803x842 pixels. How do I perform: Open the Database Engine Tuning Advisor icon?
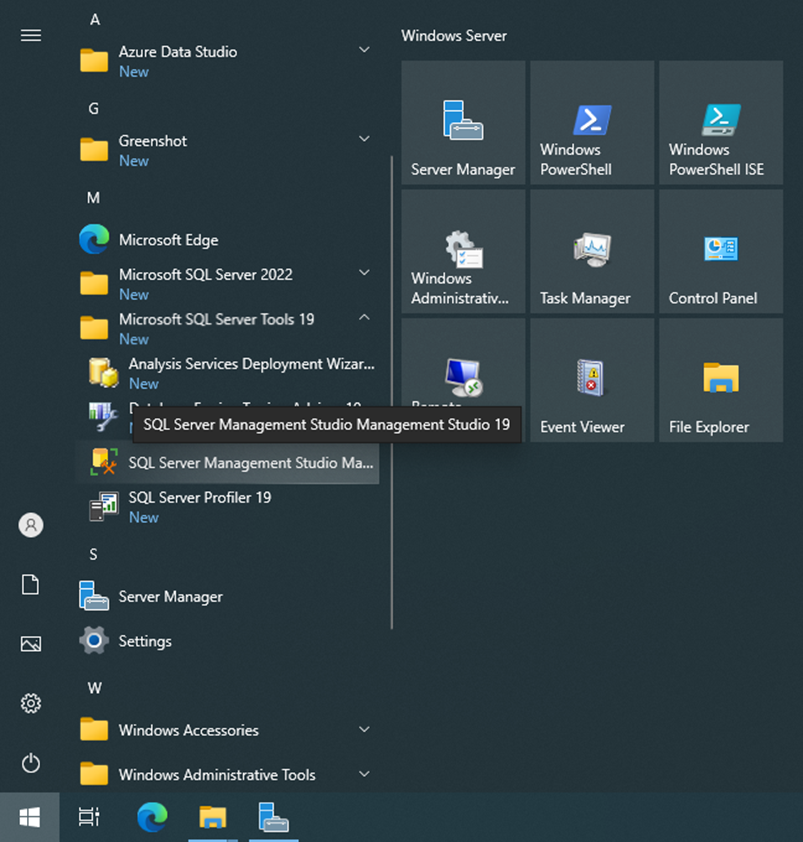[x=103, y=417]
